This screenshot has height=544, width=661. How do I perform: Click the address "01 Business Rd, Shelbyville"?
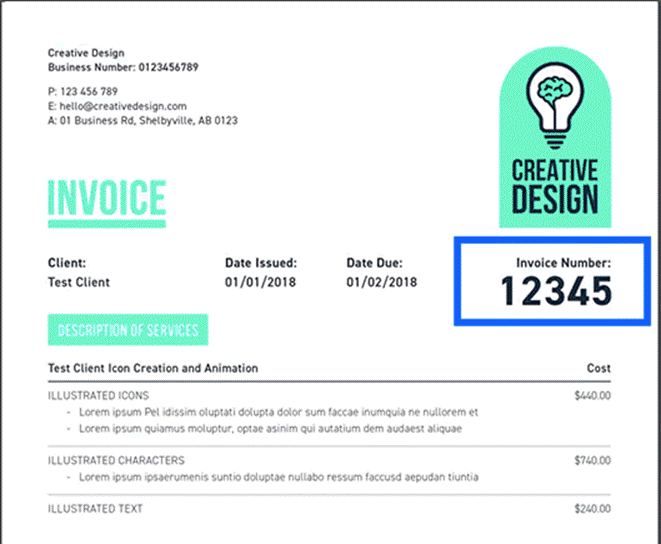(127, 121)
